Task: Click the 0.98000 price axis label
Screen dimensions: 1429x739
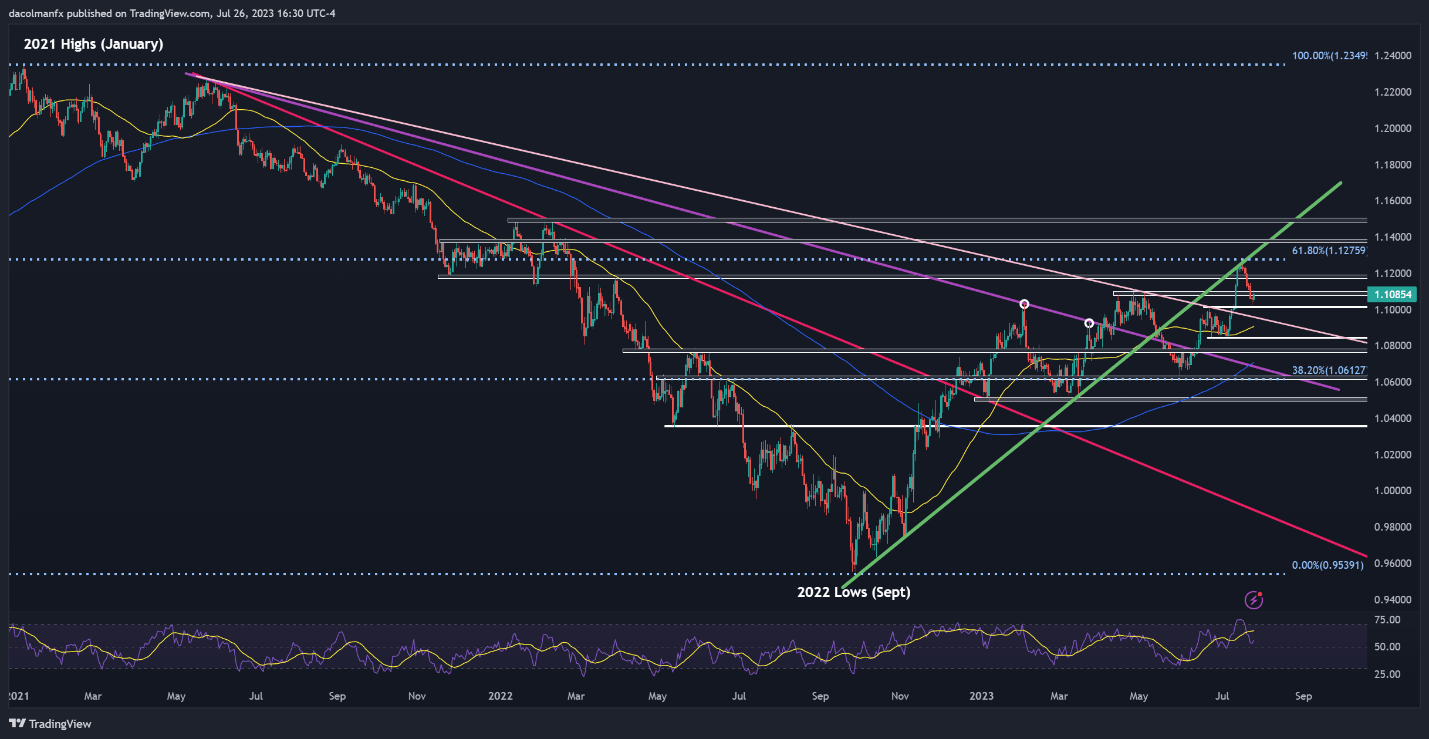Action: (1395, 527)
